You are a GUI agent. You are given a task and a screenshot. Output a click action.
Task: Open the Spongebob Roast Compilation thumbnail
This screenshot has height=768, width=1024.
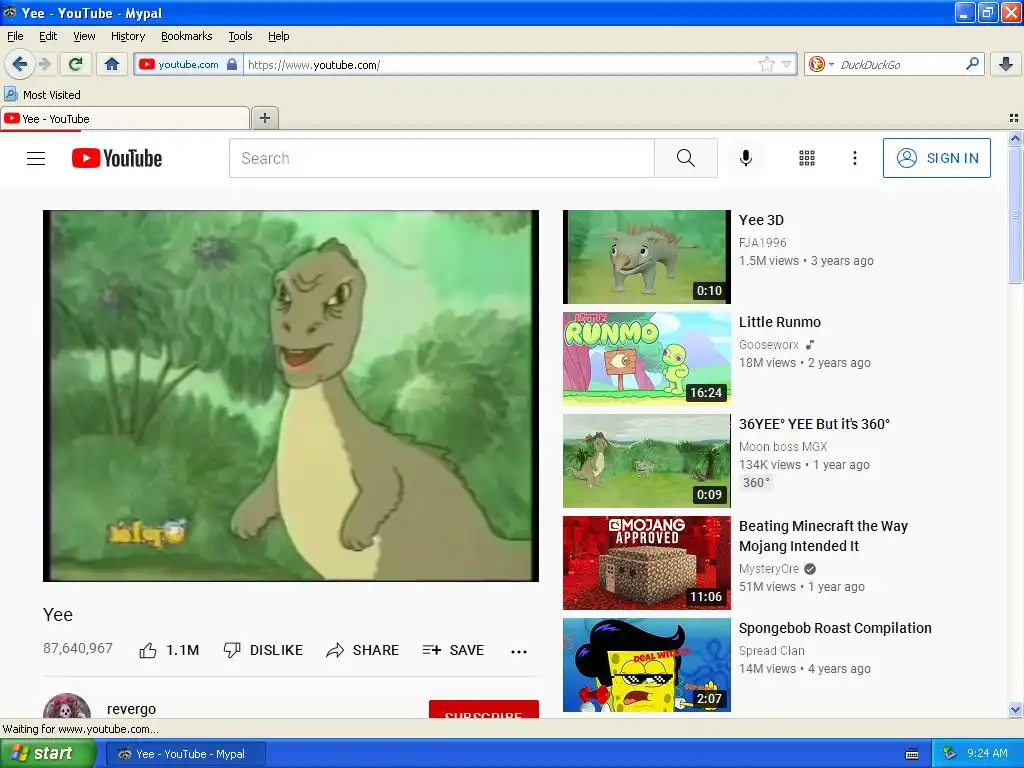click(647, 665)
